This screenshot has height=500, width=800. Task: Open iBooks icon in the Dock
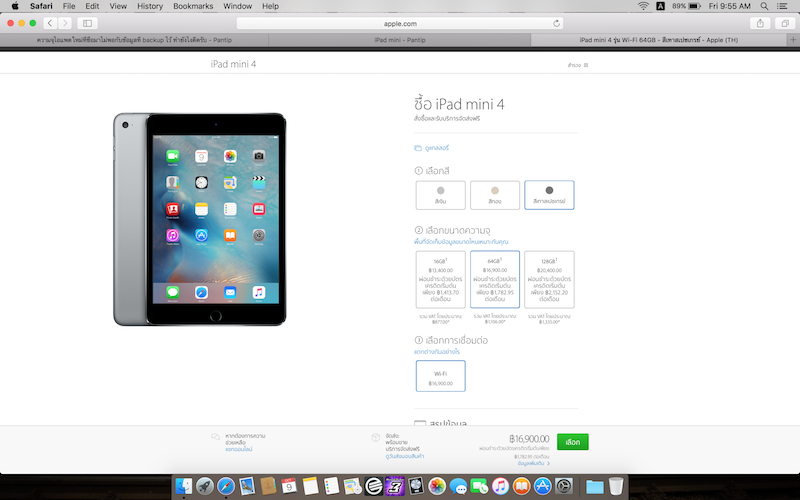(x=521, y=486)
